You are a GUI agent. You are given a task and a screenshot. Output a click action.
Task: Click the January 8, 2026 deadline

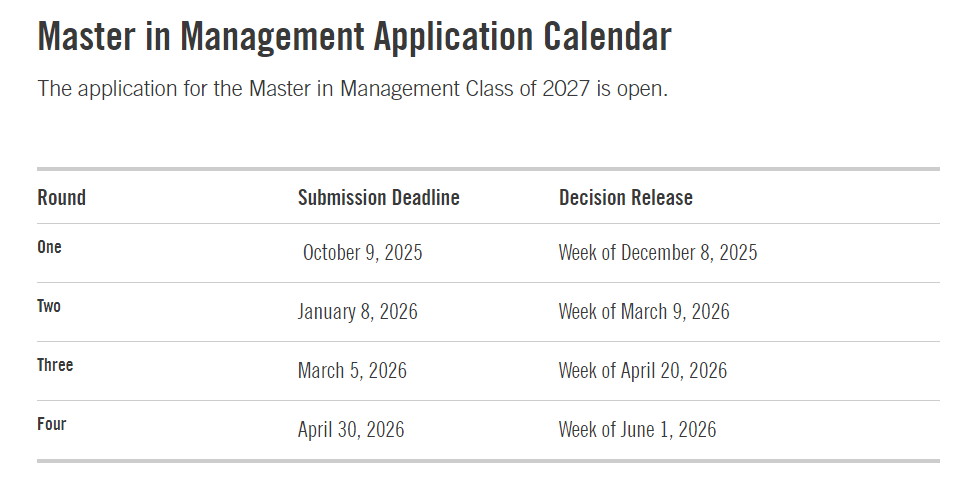(357, 312)
